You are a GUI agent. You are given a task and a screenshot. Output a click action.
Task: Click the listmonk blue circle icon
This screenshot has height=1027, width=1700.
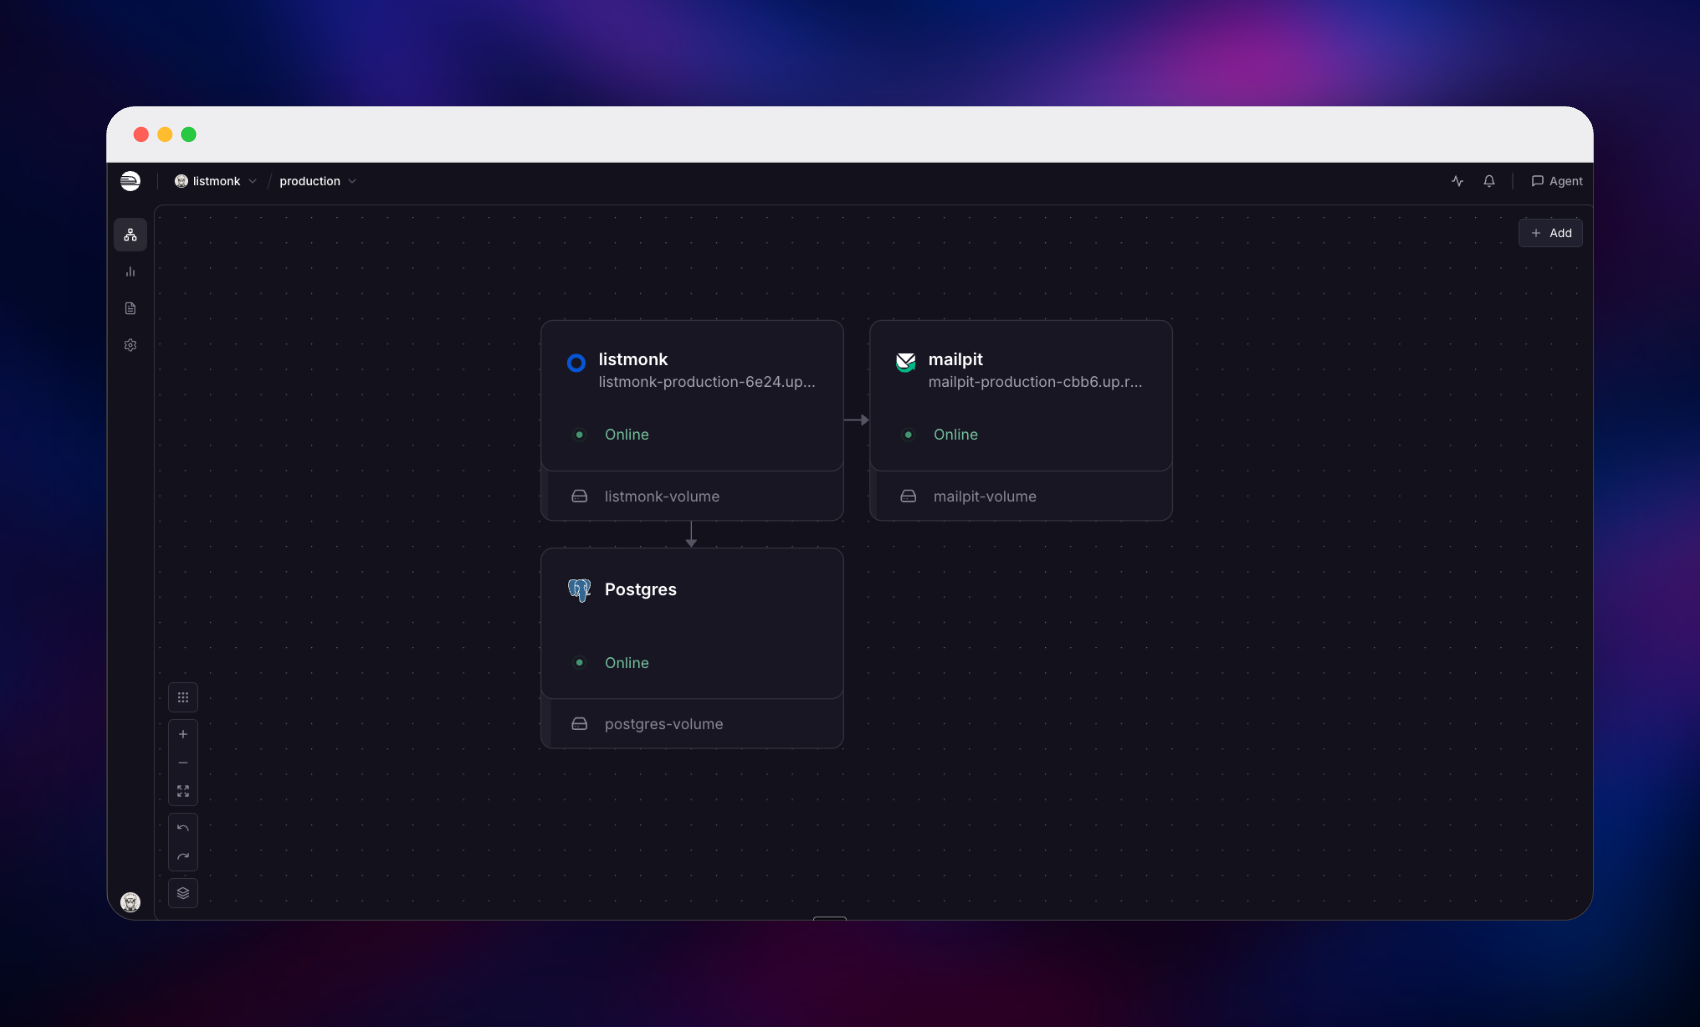tap(576, 362)
